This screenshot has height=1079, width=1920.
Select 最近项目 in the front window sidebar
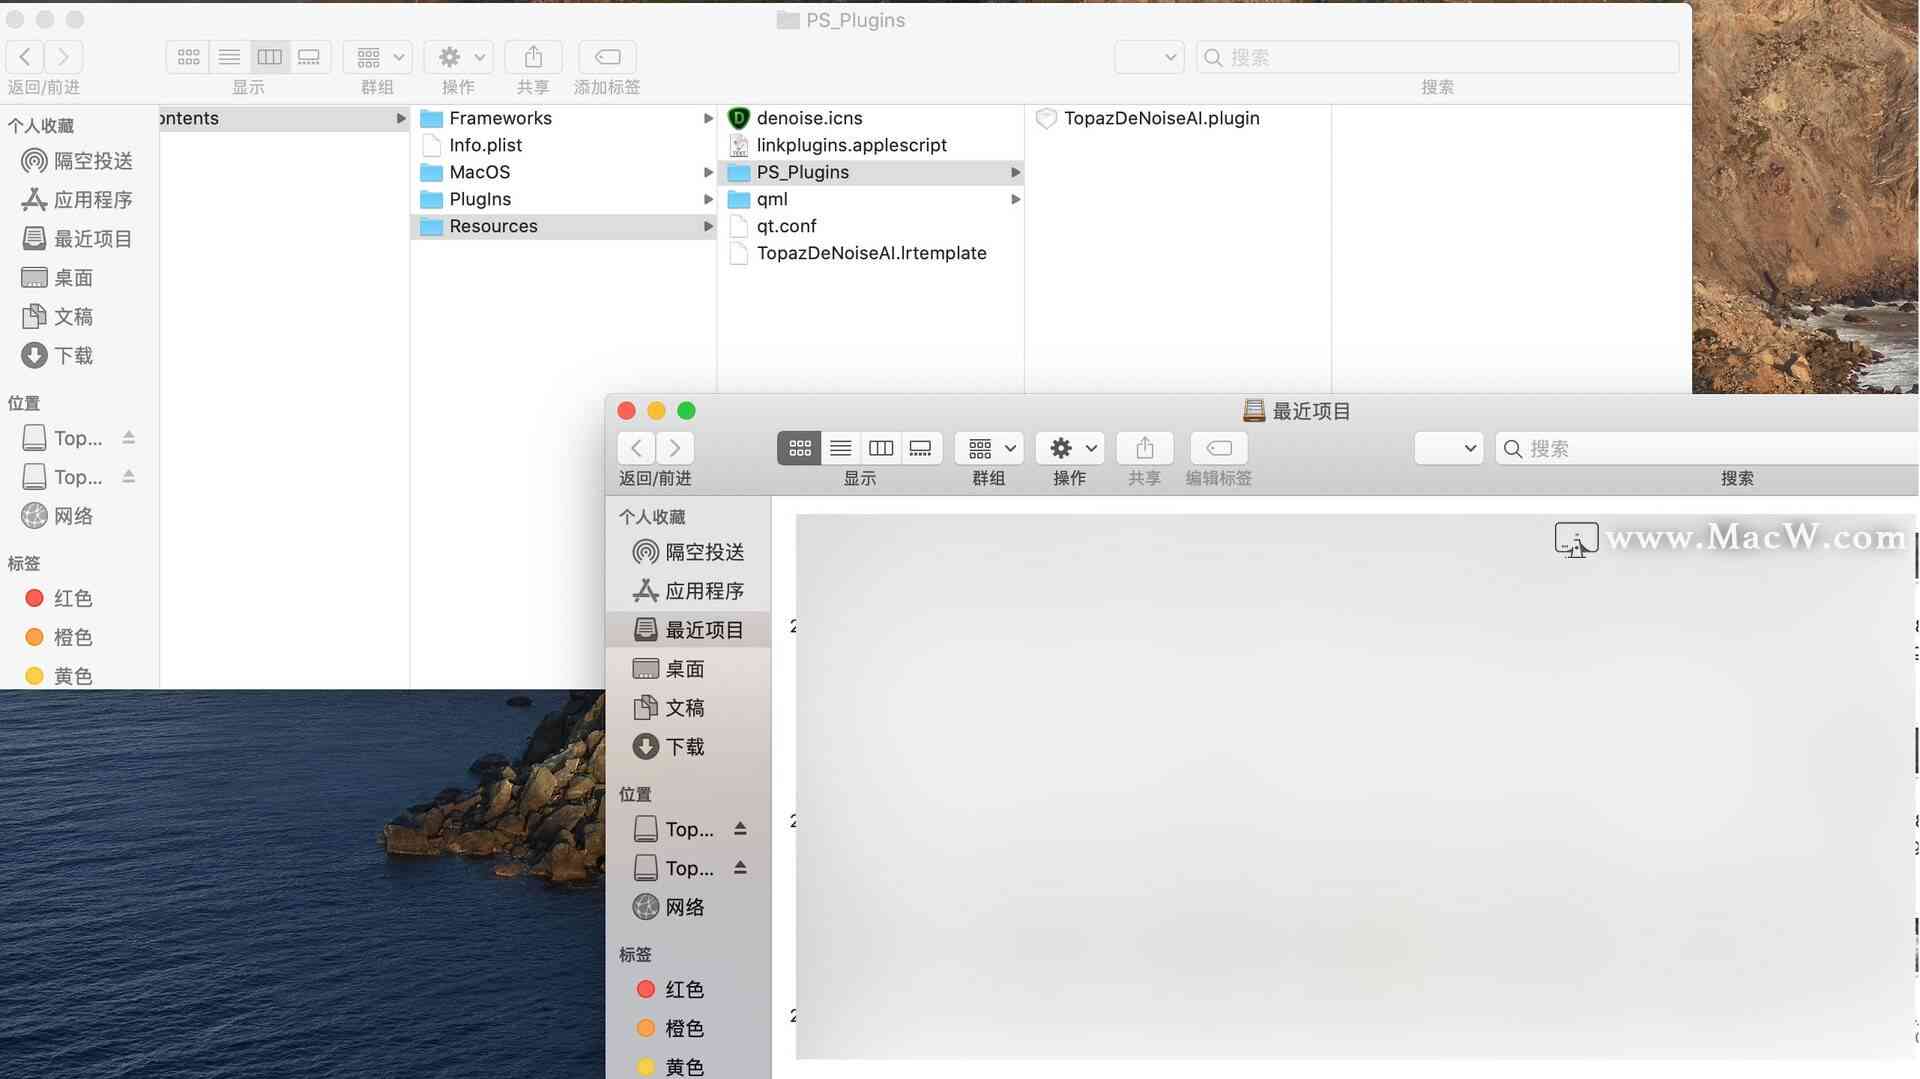(x=688, y=630)
